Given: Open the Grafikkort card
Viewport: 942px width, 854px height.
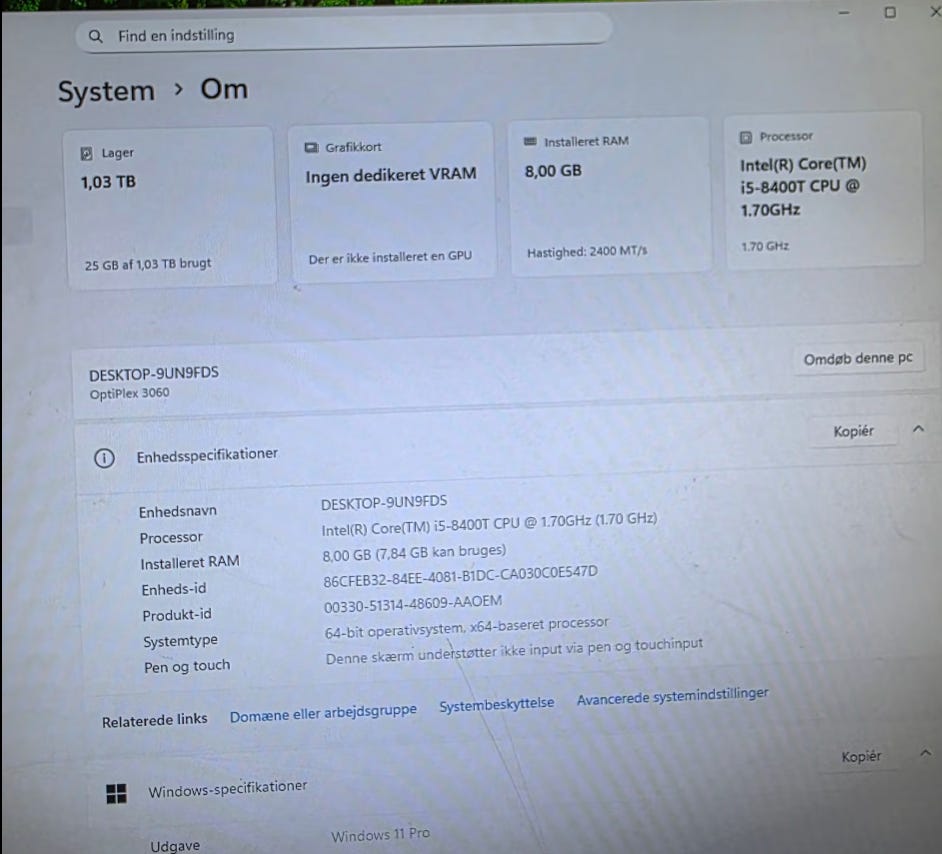Looking at the screenshot, I should (x=392, y=201).
